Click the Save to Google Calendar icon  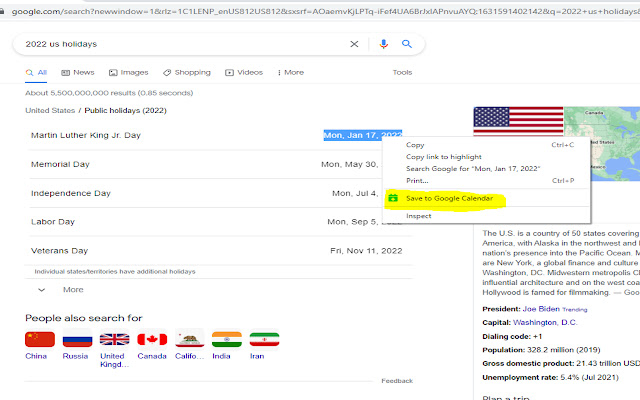(393, 198)
